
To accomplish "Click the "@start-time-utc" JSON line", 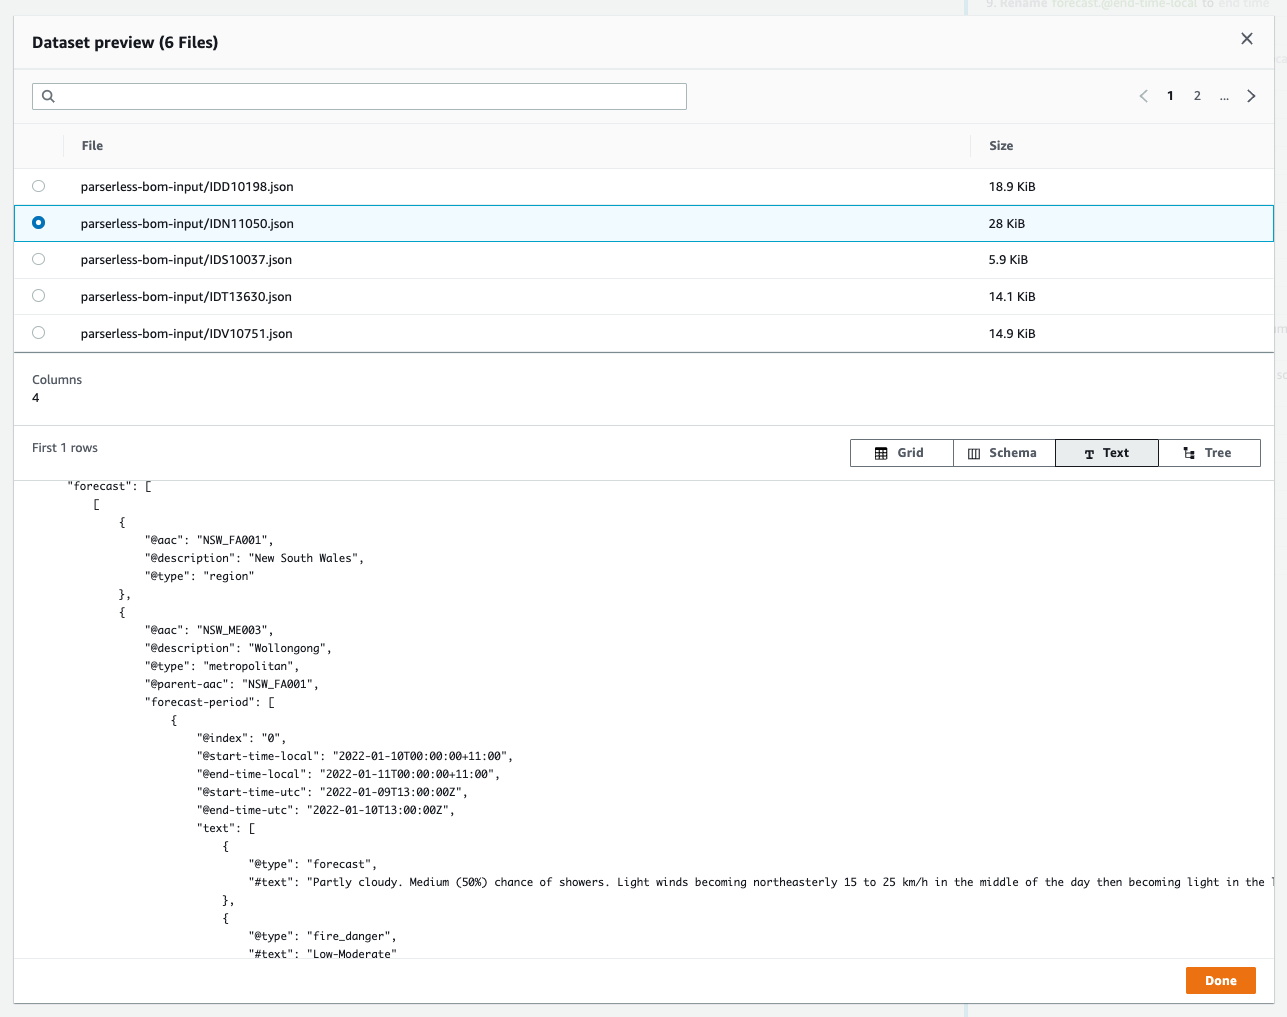I will point(332,792).
